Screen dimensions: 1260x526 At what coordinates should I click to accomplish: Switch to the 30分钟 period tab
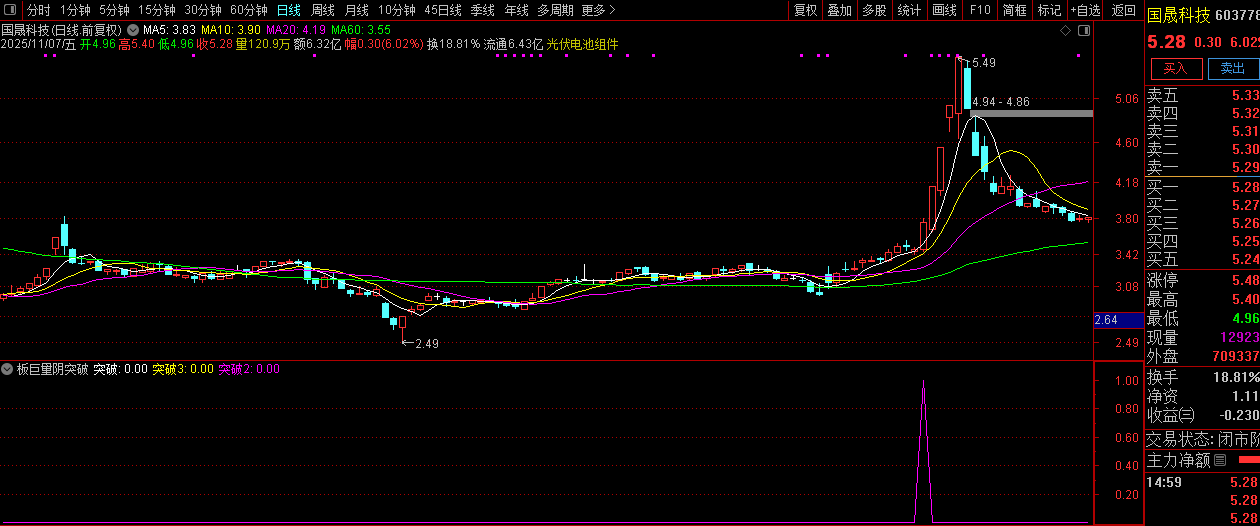click(x=203, y=10)
